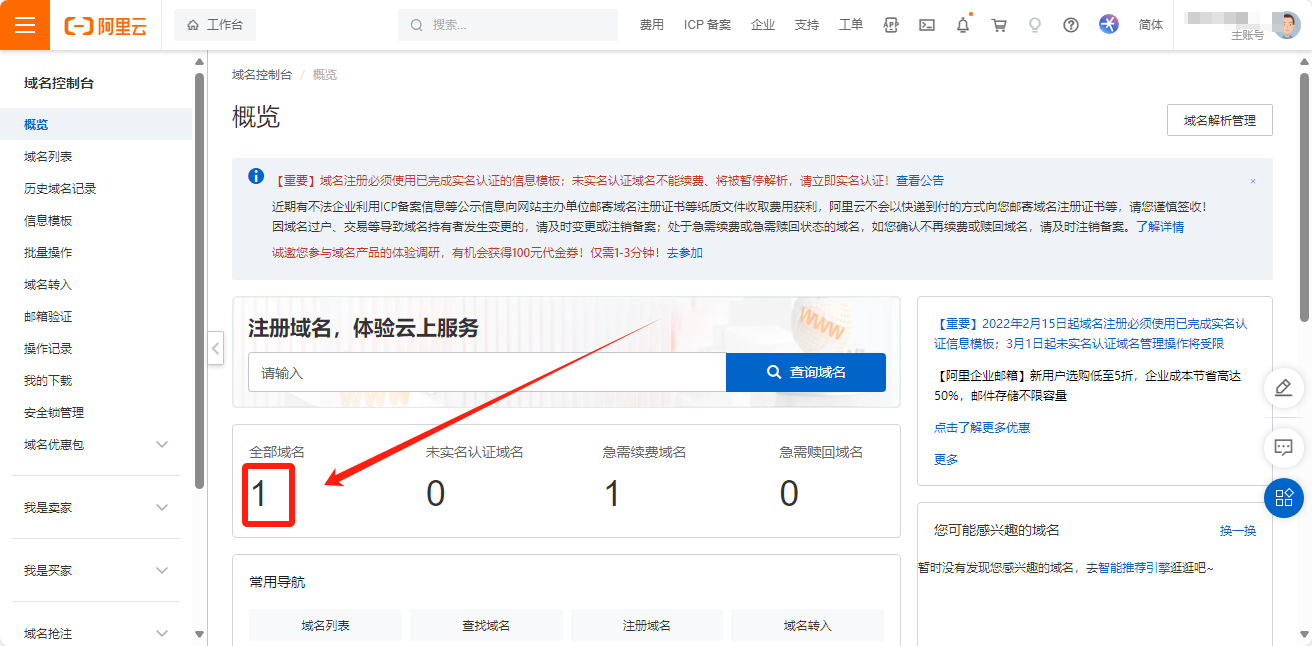Click the 域名解析管理 button

(x=1219, y=120)
